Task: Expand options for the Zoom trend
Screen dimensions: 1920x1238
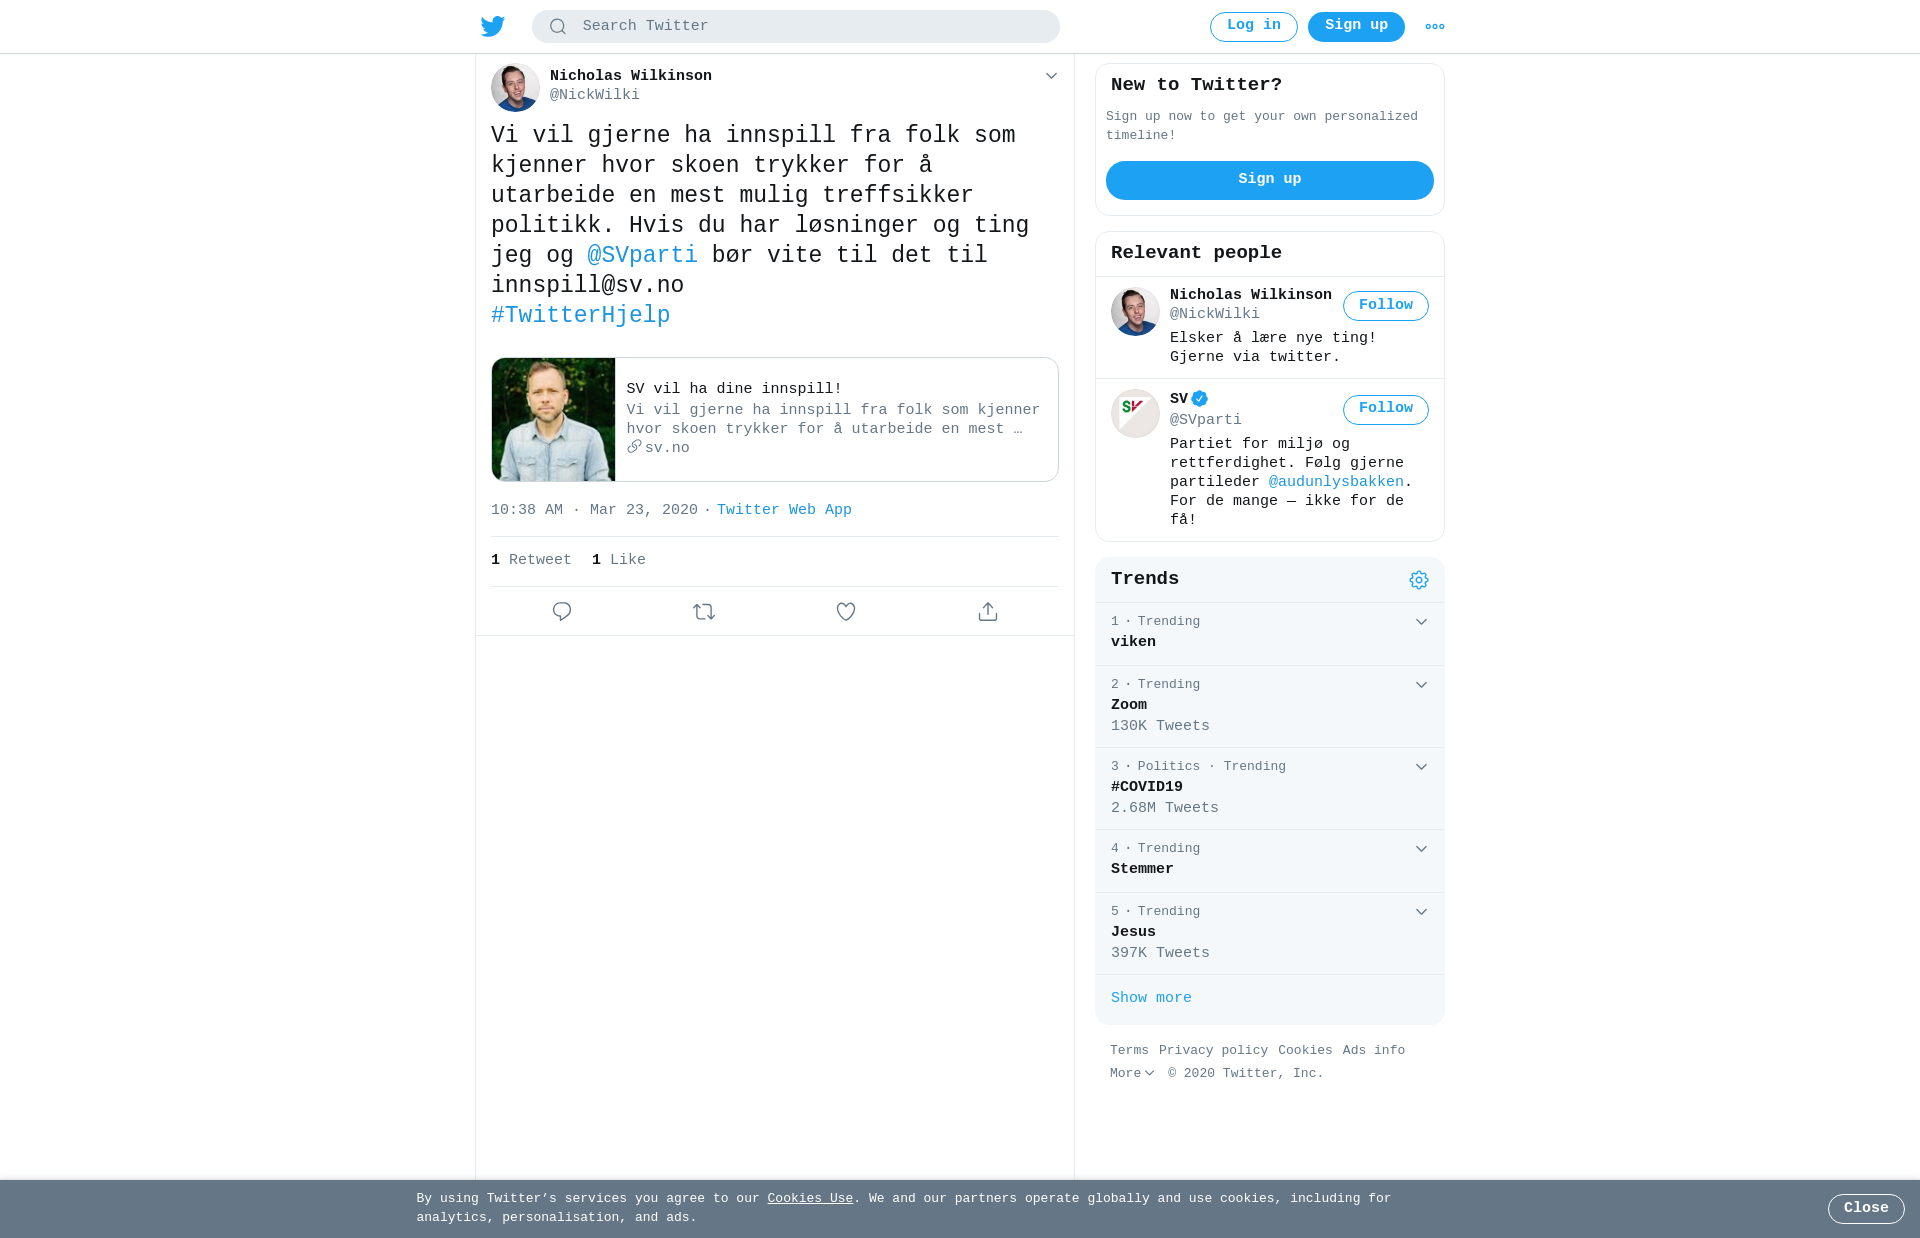Action: 1421,685
